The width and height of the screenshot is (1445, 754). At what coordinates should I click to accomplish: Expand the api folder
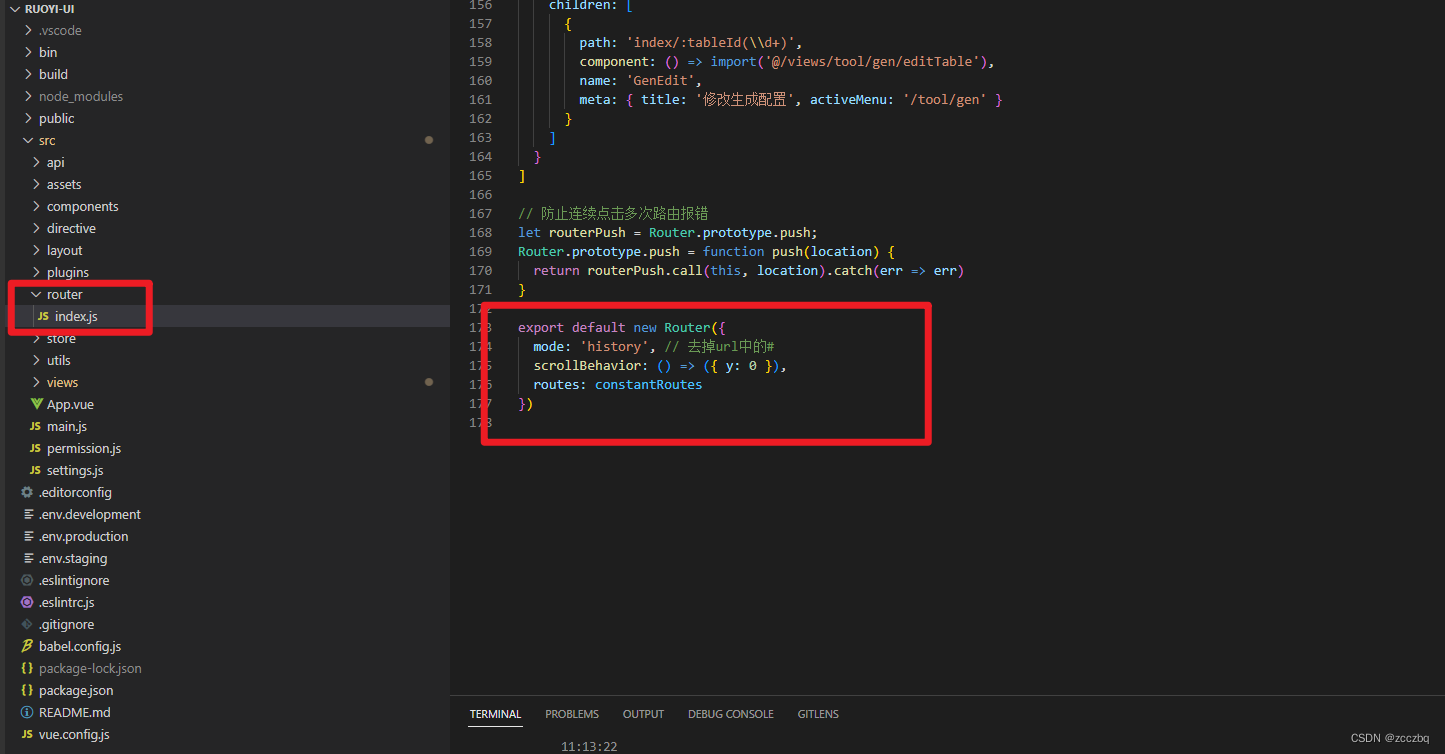pyautogui.click(x=36, y=162)
